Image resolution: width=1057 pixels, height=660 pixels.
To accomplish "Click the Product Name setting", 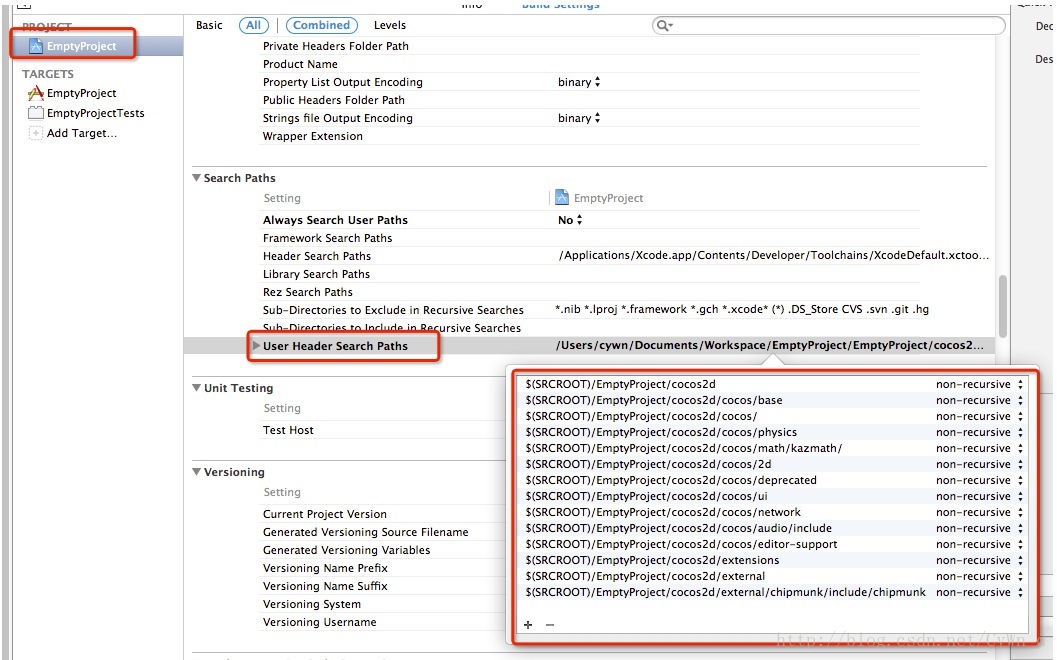I will [x=300, y=64].
